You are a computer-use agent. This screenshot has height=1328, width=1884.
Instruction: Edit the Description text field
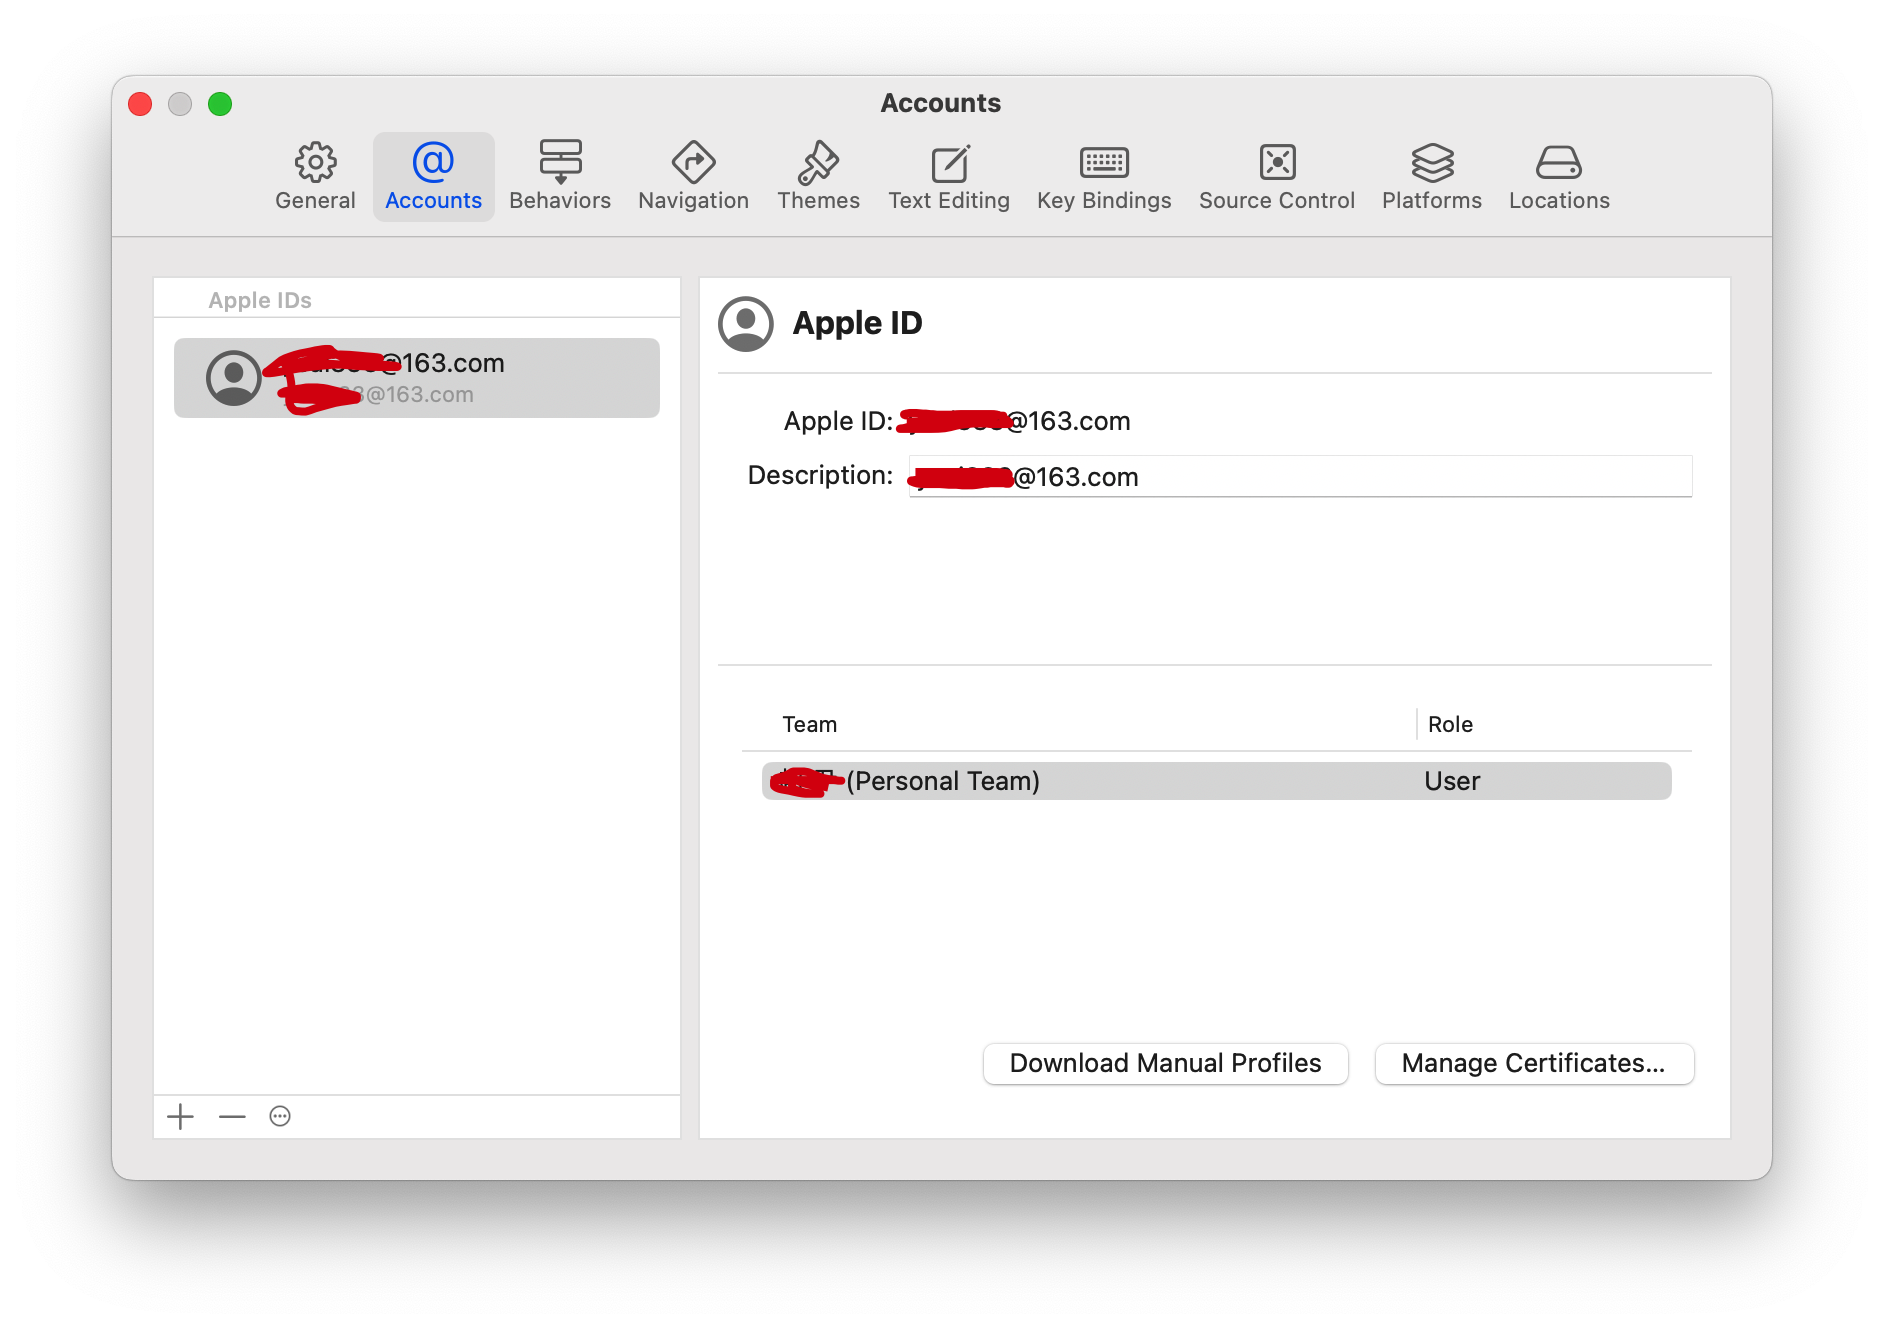1300,476
